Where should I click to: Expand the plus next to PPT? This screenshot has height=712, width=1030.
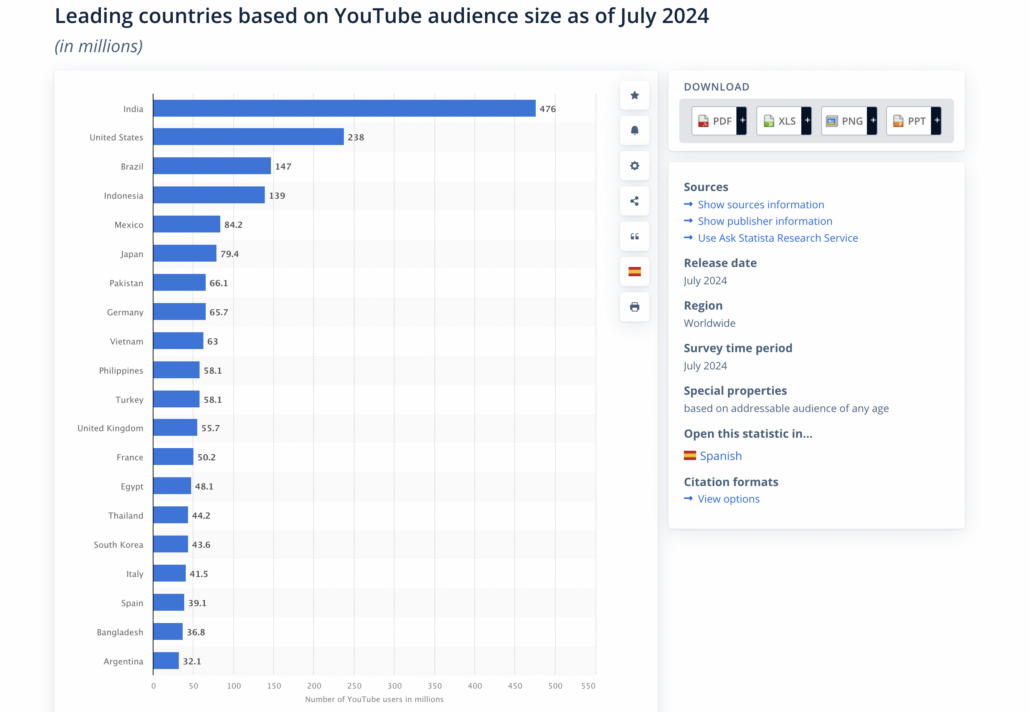point(936,121)
